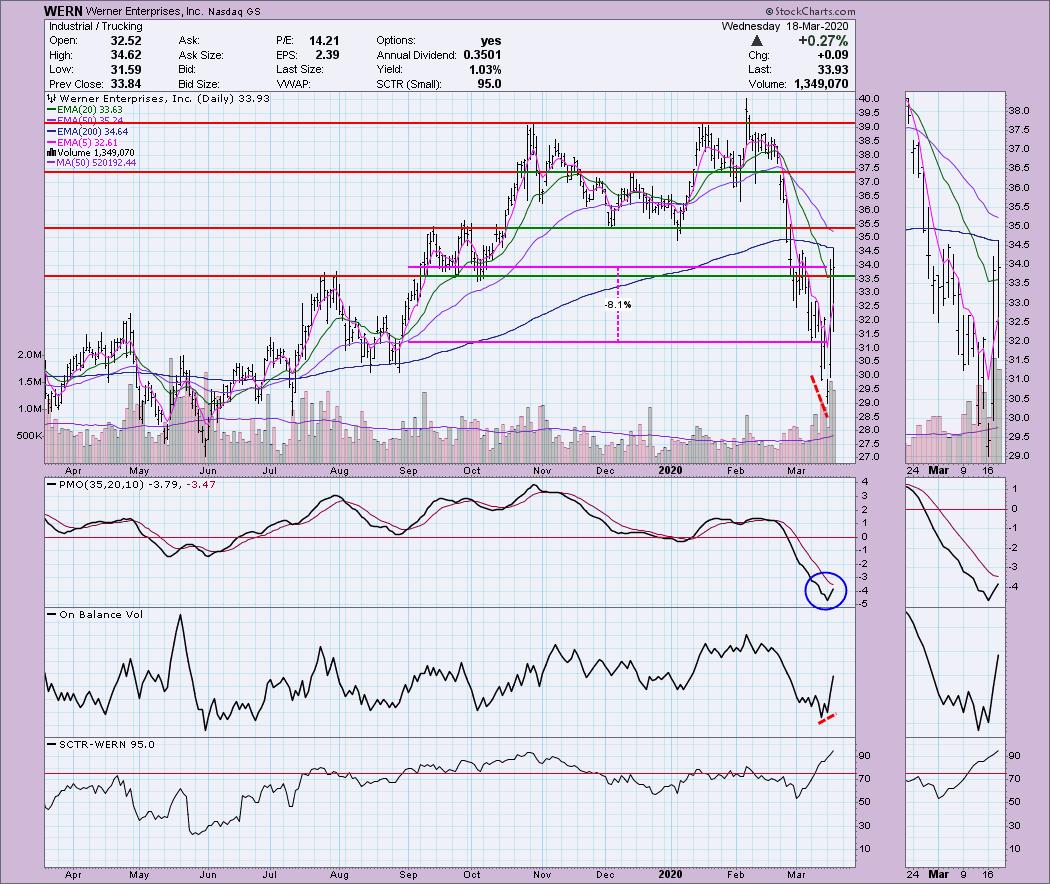
Task: Click the Last Size label
Action: pos(299,70)
